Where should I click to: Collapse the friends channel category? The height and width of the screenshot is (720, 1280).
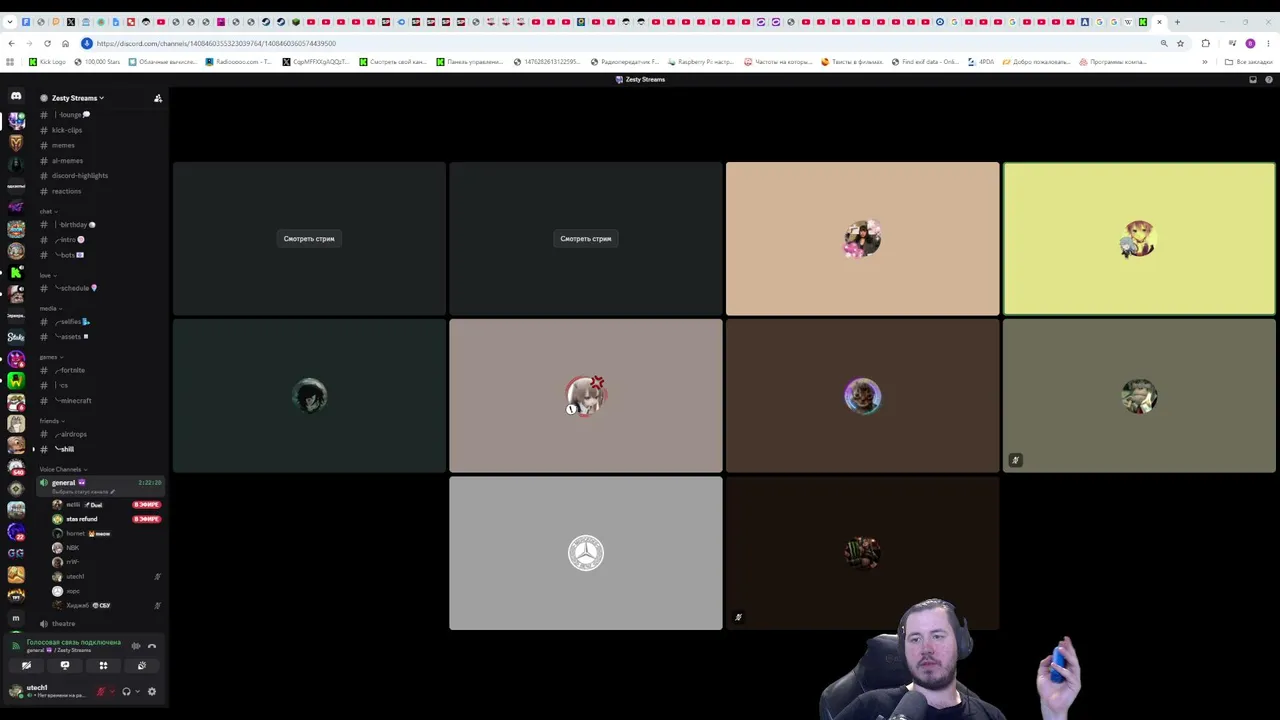tap(51, 421)
